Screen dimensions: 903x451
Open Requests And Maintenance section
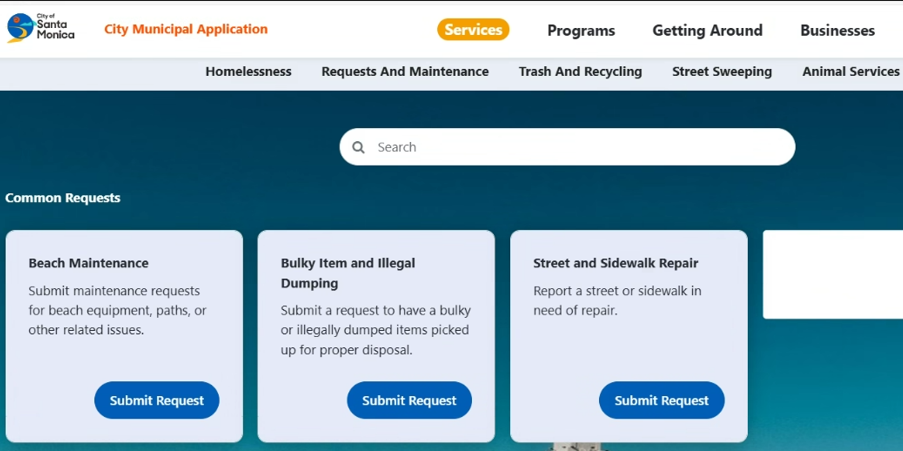click(x=405, y=72)
